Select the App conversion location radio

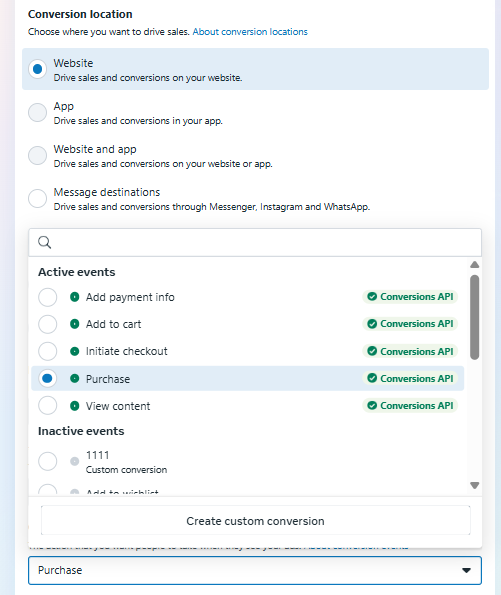click(x=38, y=112)
